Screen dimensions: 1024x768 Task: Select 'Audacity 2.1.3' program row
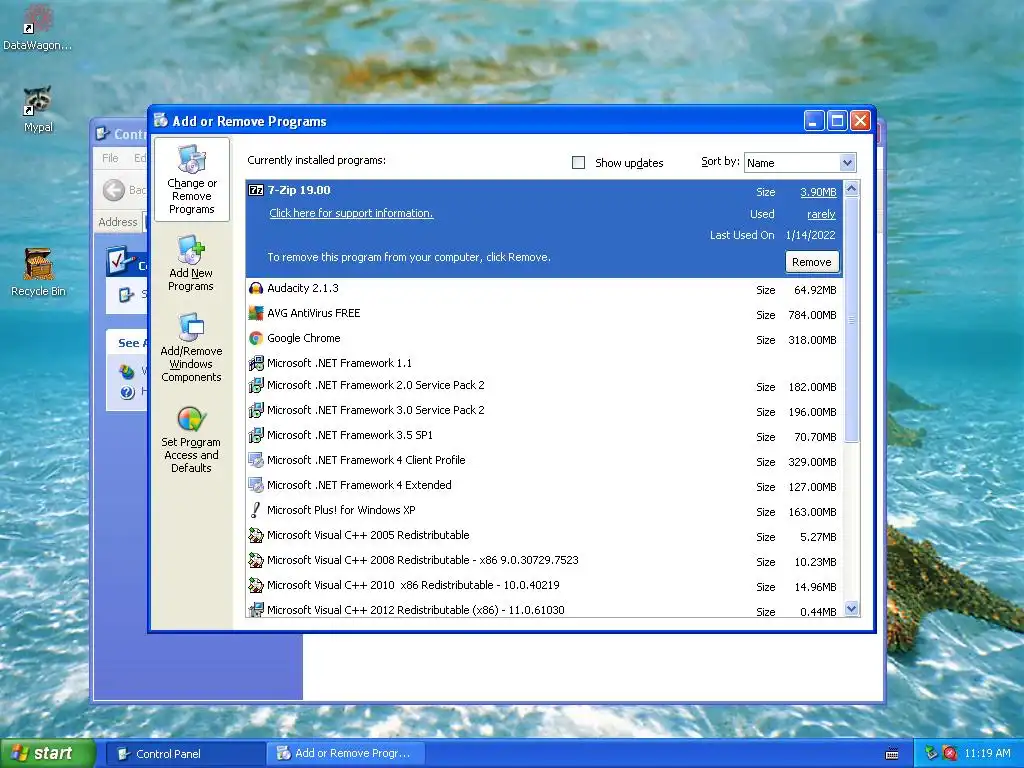545,289
